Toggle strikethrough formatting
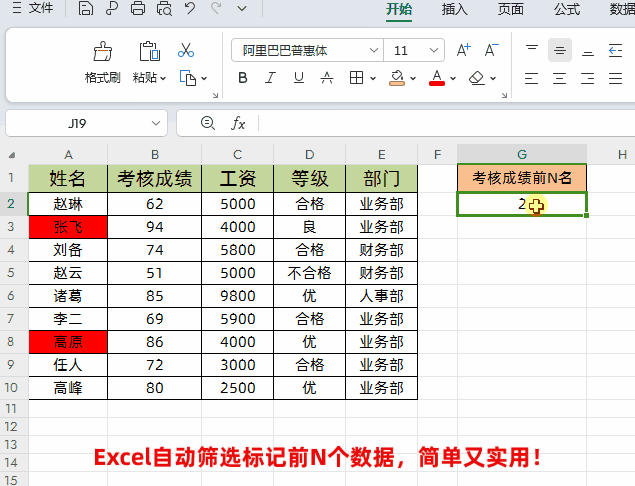This screenshot has width=635, height=486. tap(327, 78)
